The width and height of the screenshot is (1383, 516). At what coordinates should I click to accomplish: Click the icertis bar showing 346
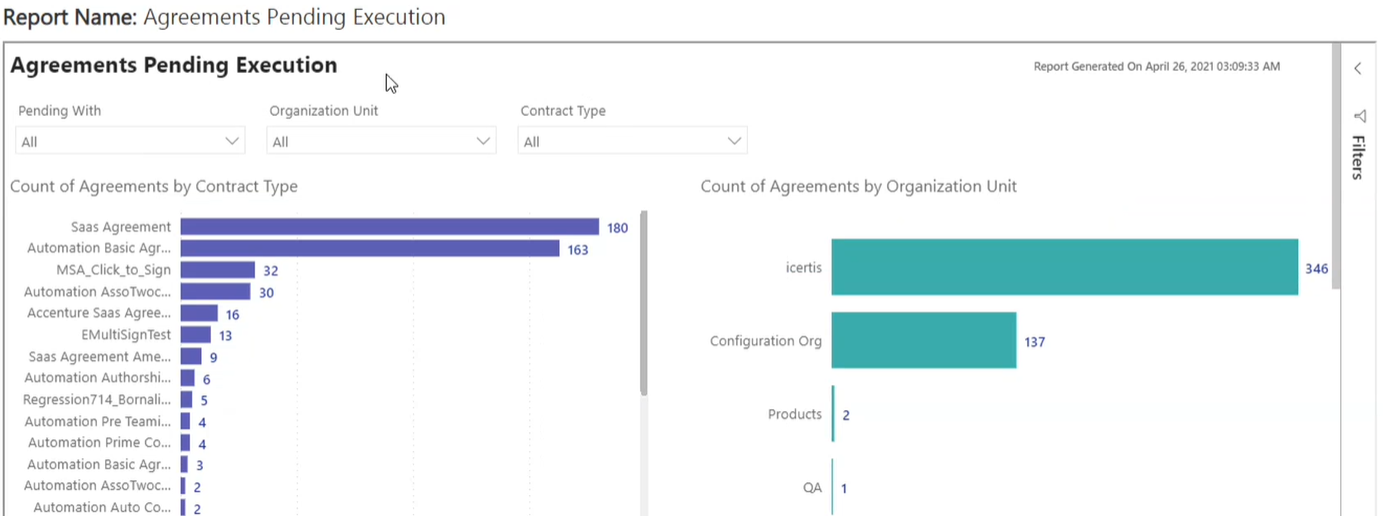click(x=1064, y=267)
